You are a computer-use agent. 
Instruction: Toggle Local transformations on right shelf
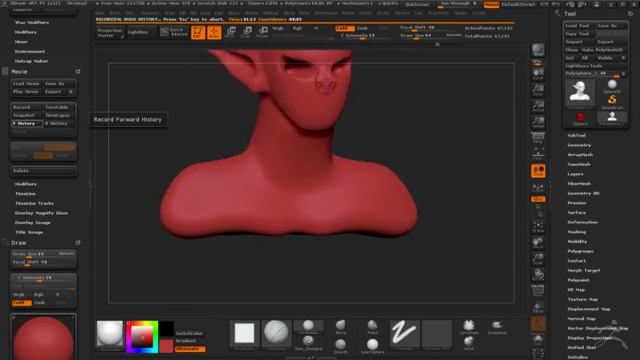[538, 170]
